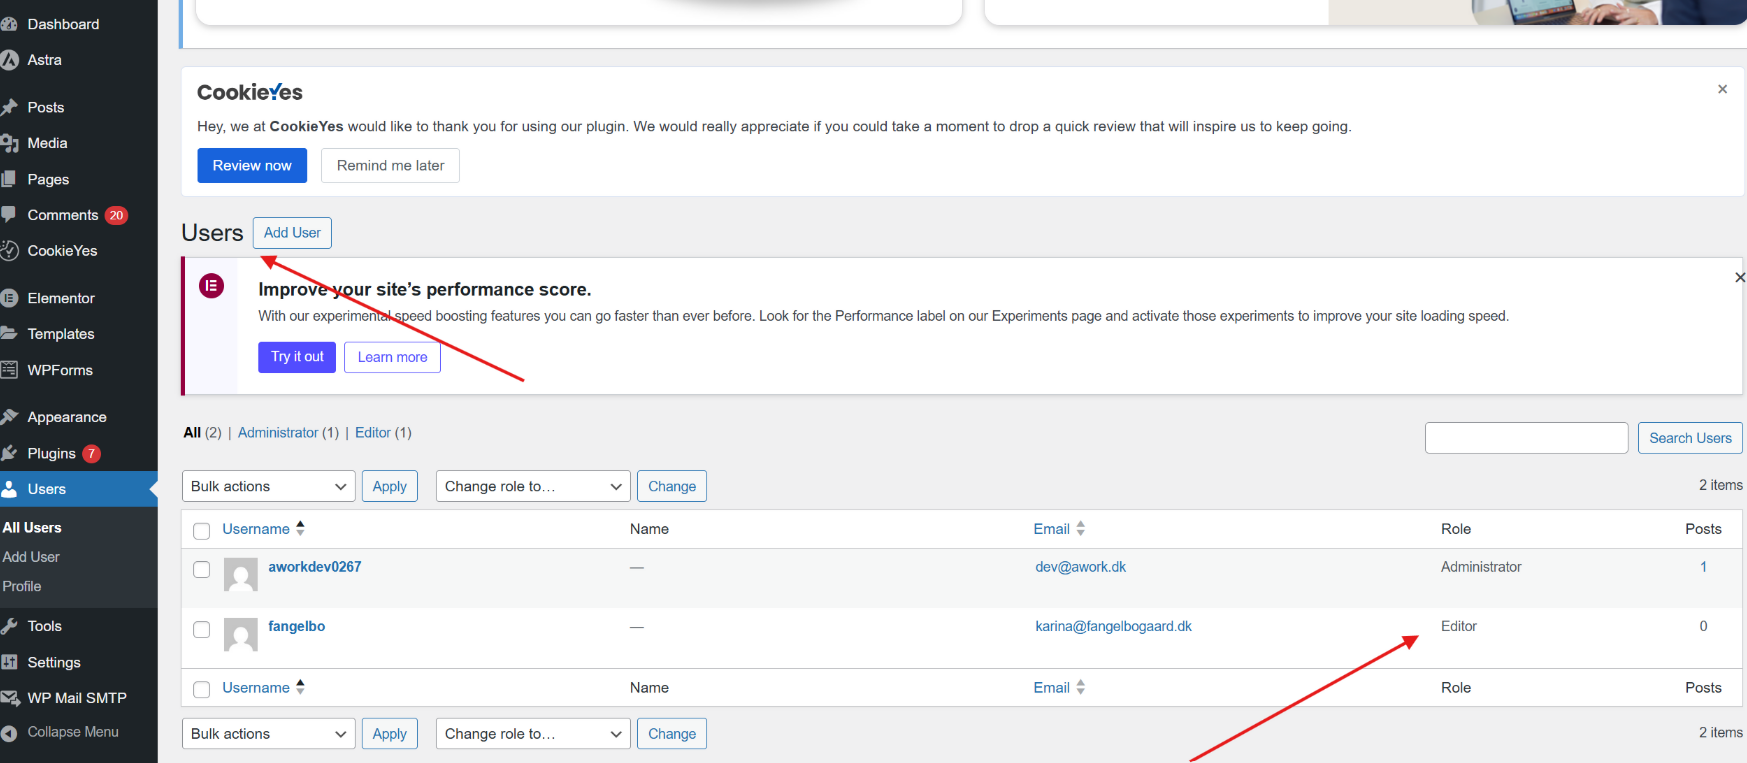The height and width of the screenshot is (763, 1747).
Task: Click the Collapse Menu arrow icon
Action: click(10, 733)
